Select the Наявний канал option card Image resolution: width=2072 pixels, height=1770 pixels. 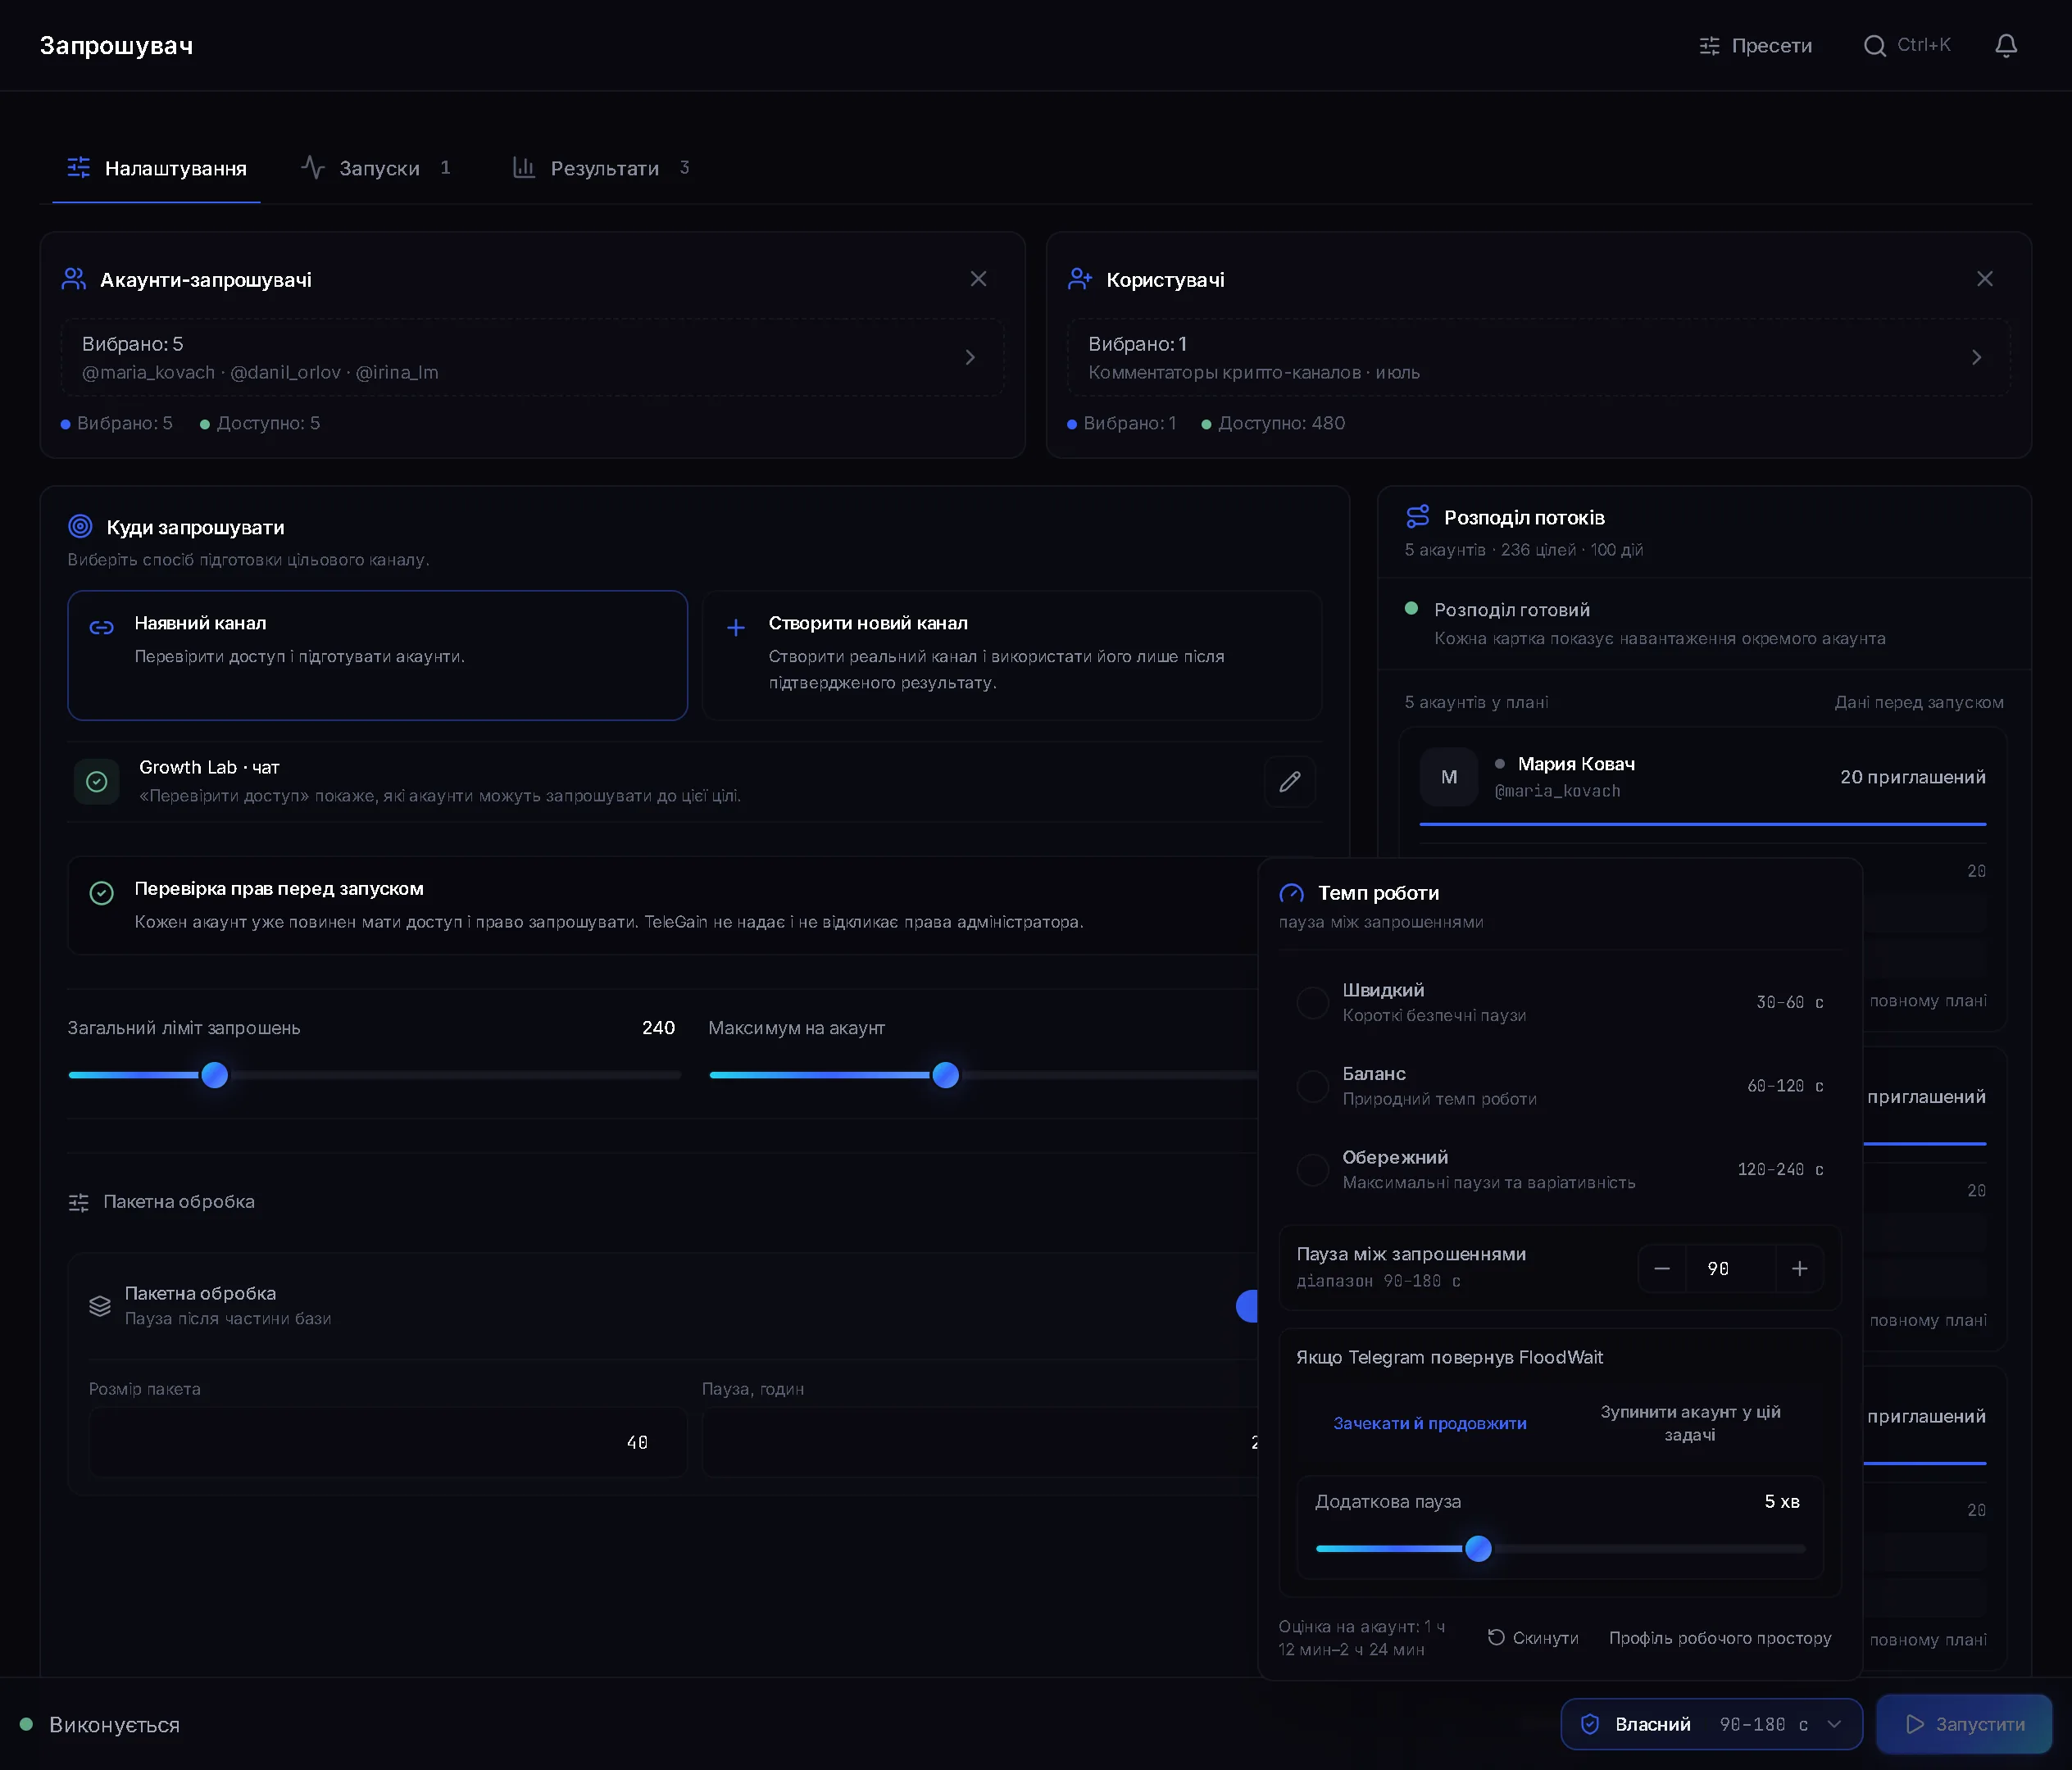click(x=377, y=655)
